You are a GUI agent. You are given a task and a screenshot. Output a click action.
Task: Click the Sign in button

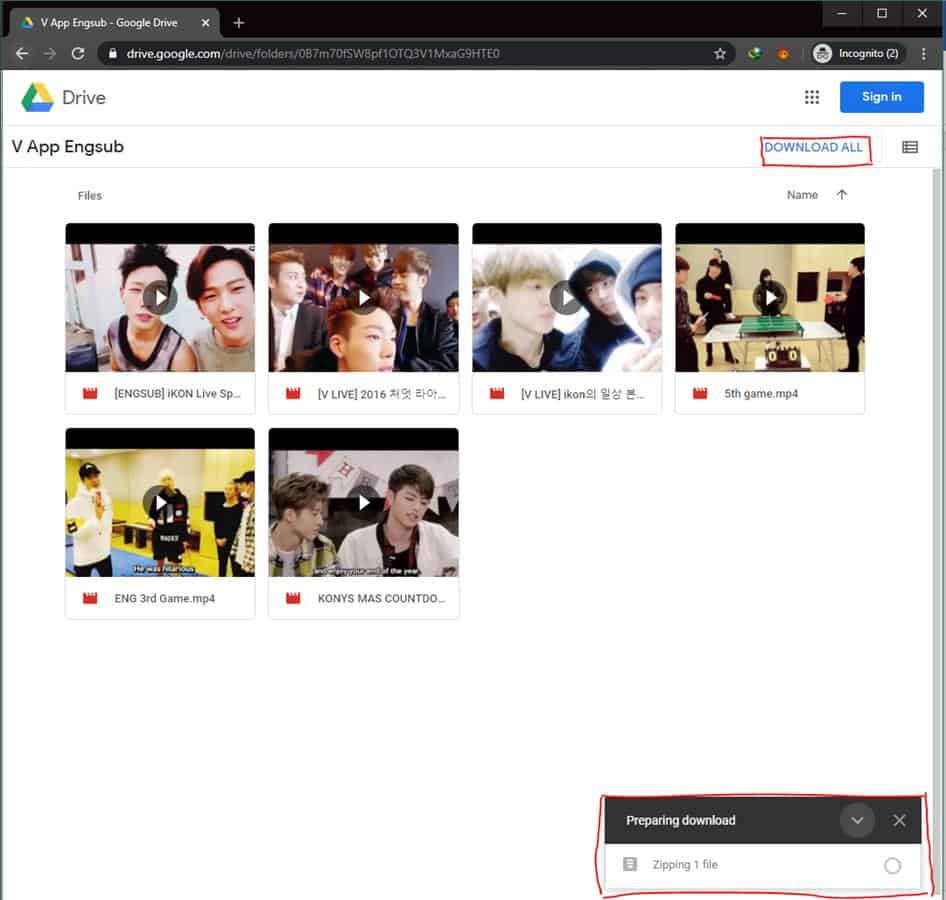click(881, 97)
